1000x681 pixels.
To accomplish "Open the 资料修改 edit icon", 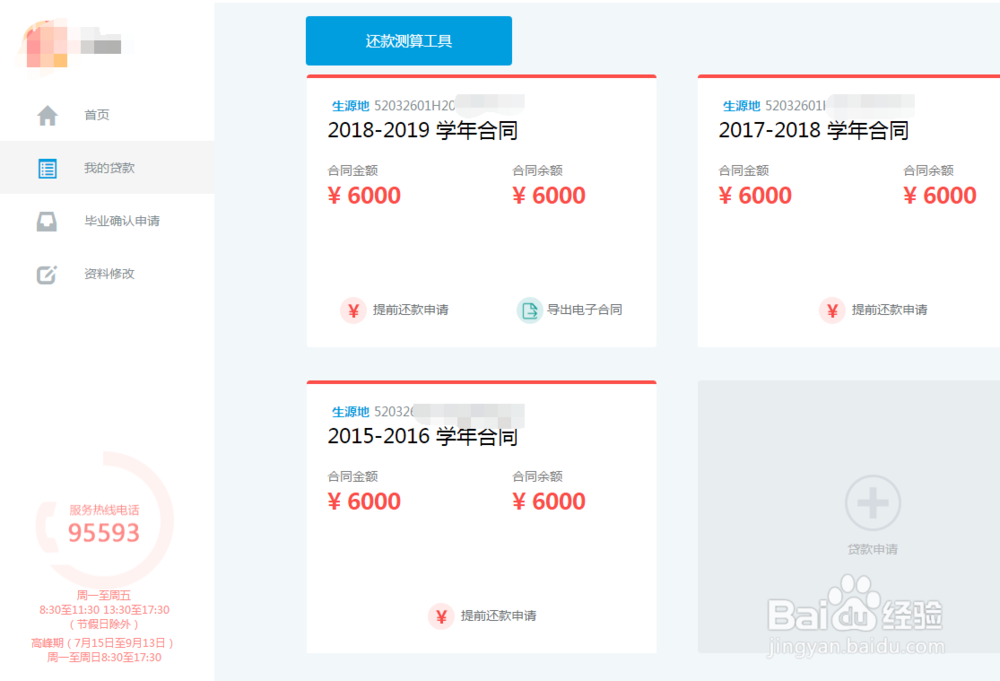I will coord(48,274).
